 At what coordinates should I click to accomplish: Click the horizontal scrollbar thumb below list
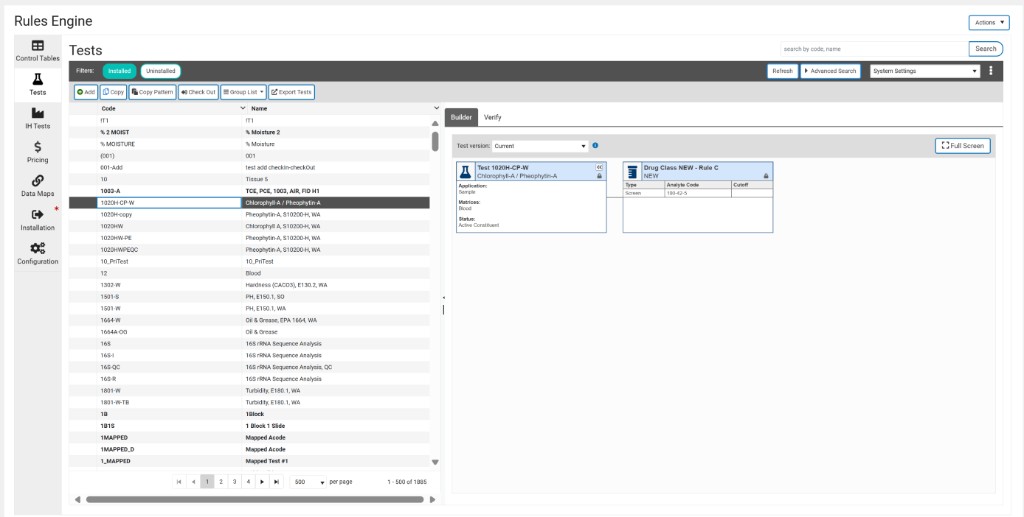click(x=255, y=499)
